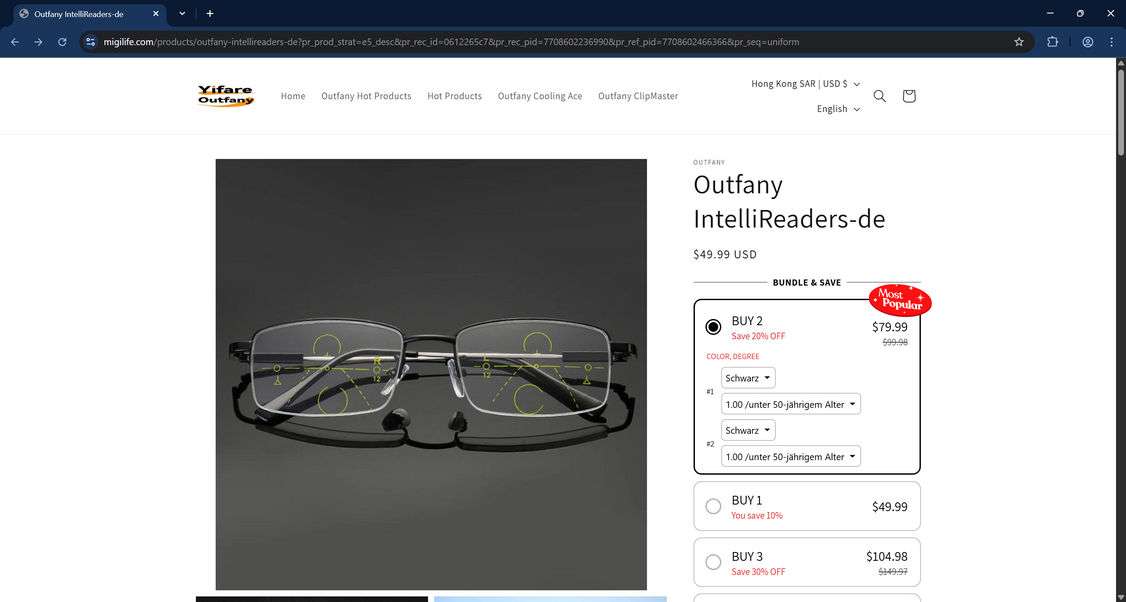Screen dimensions: 1126x602
Task: Open the browser profile icon
Action: (x=1087, y=42)
